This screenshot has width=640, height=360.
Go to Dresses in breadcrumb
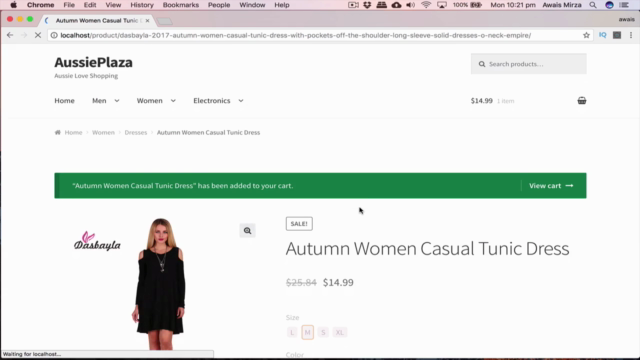(136, 132)
